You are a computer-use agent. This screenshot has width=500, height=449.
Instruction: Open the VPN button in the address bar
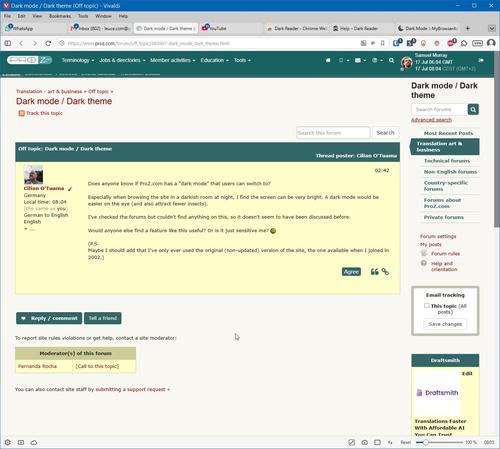pos(477,43)
